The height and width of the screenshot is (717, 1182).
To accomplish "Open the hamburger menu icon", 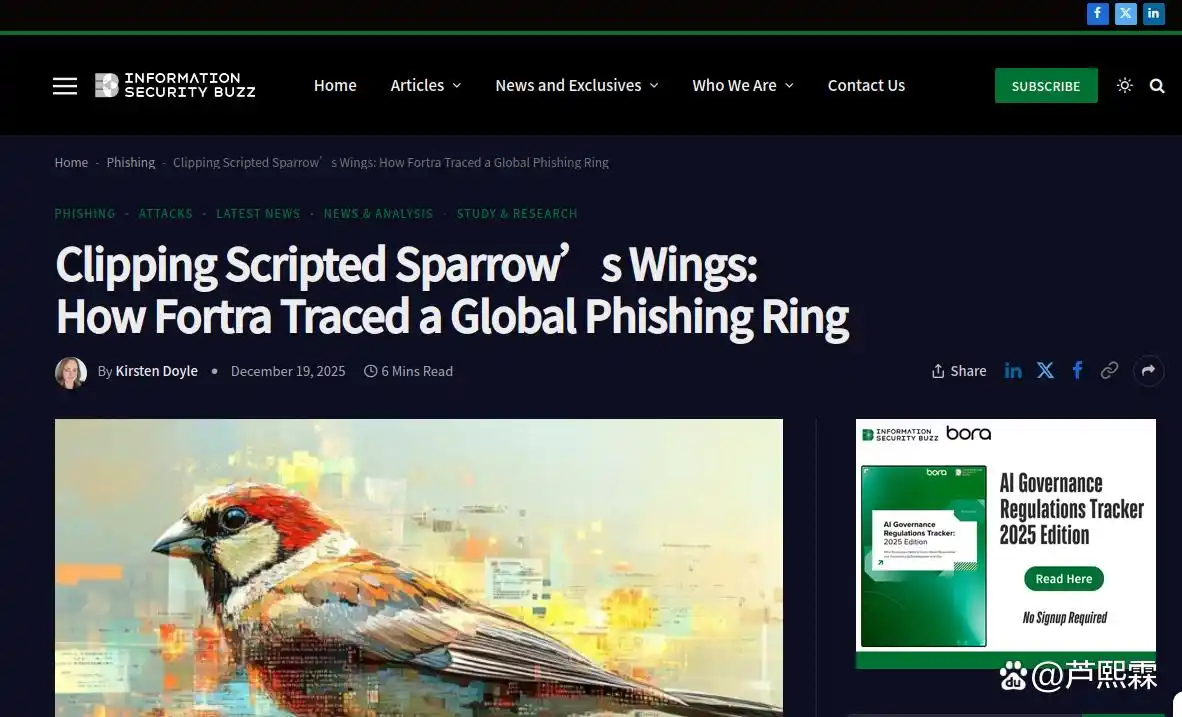I will click(65, 86).
